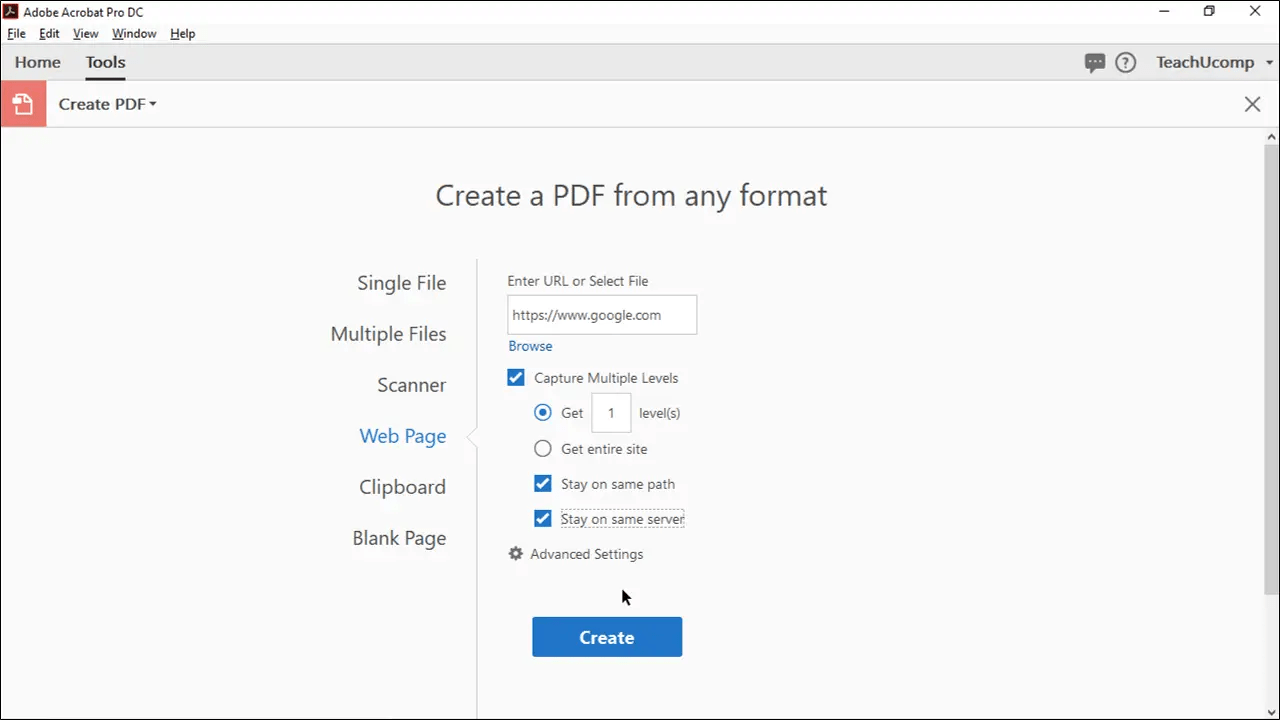Click the Adobe Acrobat logo in the title bar
The width and height of the screenshot is (1280, 720).
(10, 11)
